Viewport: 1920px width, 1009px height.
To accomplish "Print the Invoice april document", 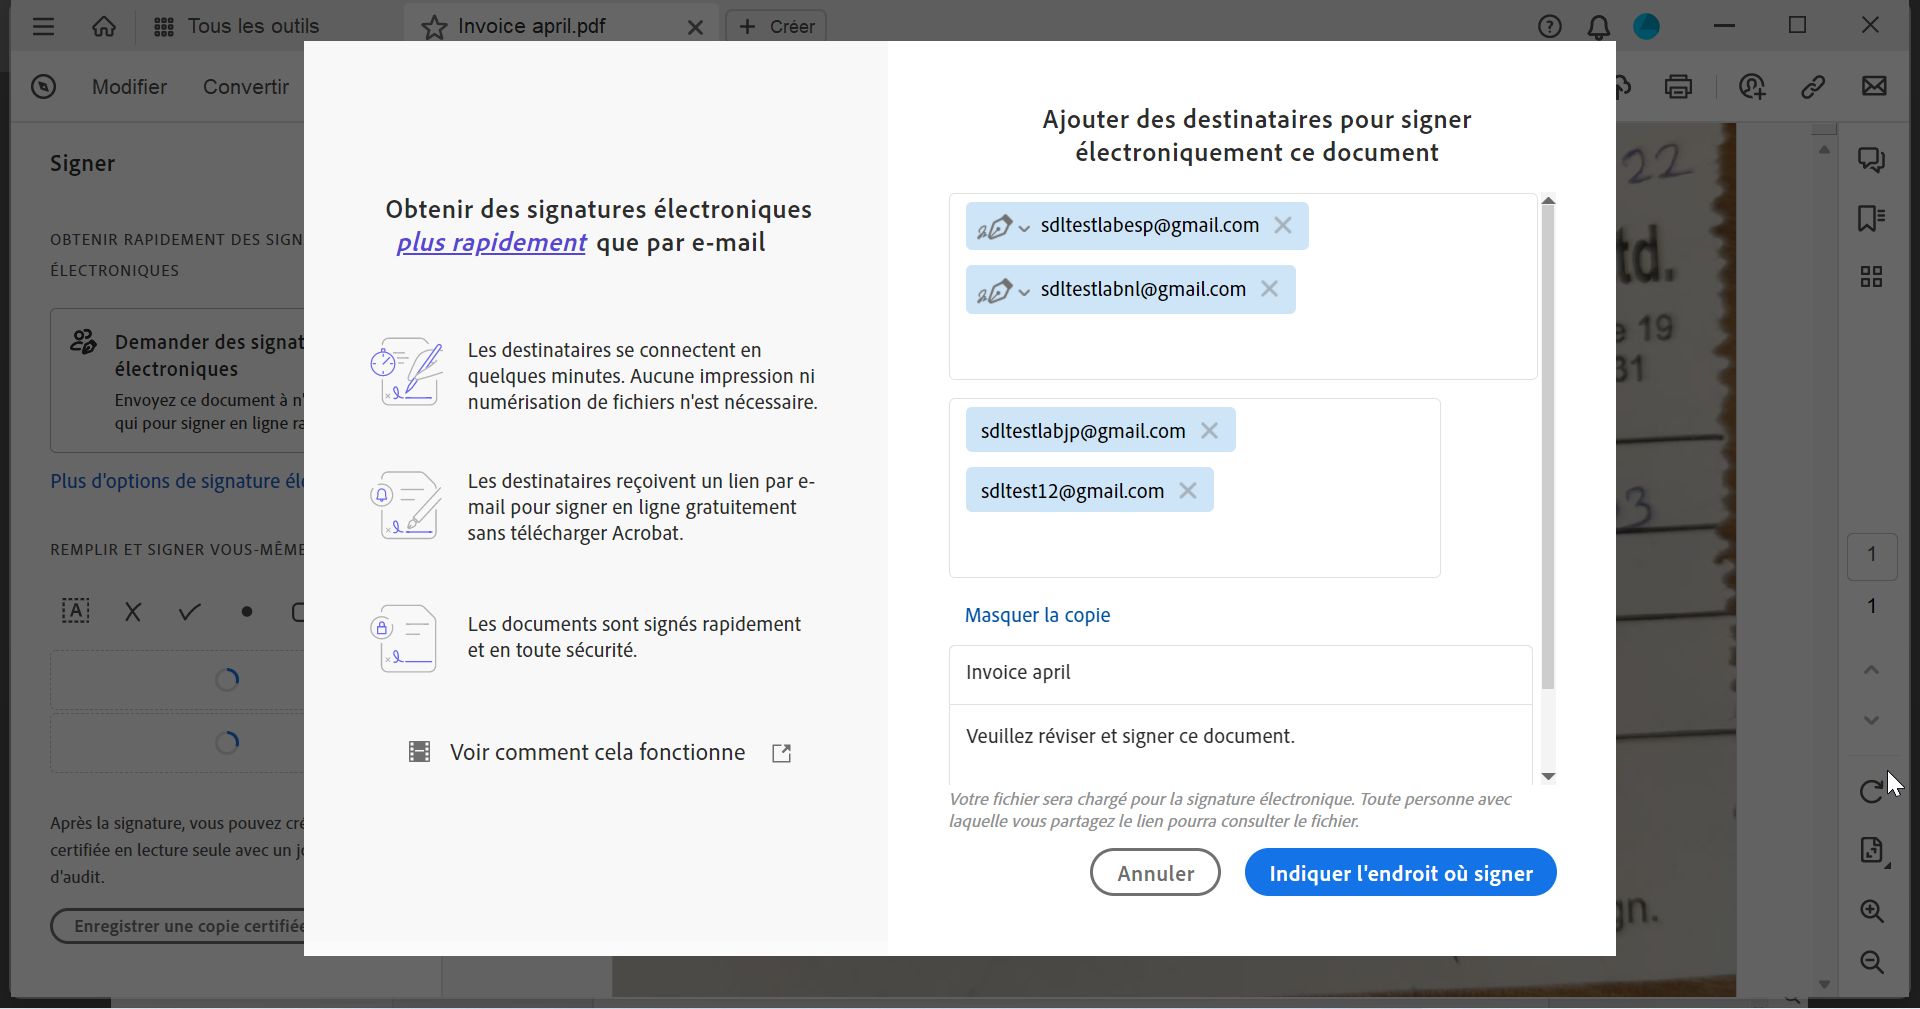I will click(x=1679, y=87).
